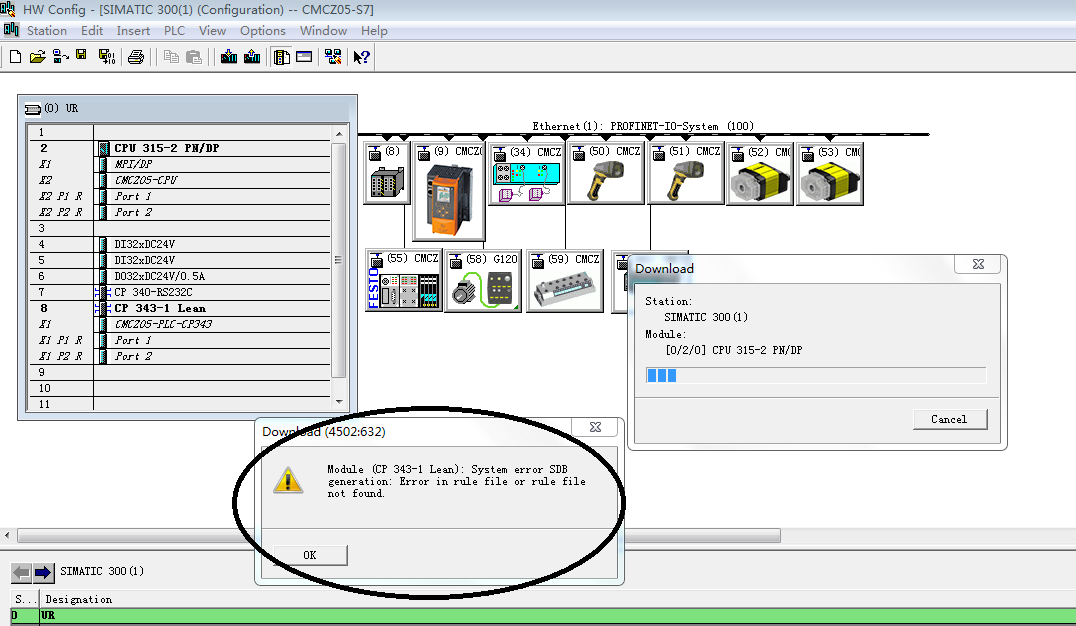The image size is (1076, 626).
Task: Click the HW Config application icon in the title bar
Action: 9,9
